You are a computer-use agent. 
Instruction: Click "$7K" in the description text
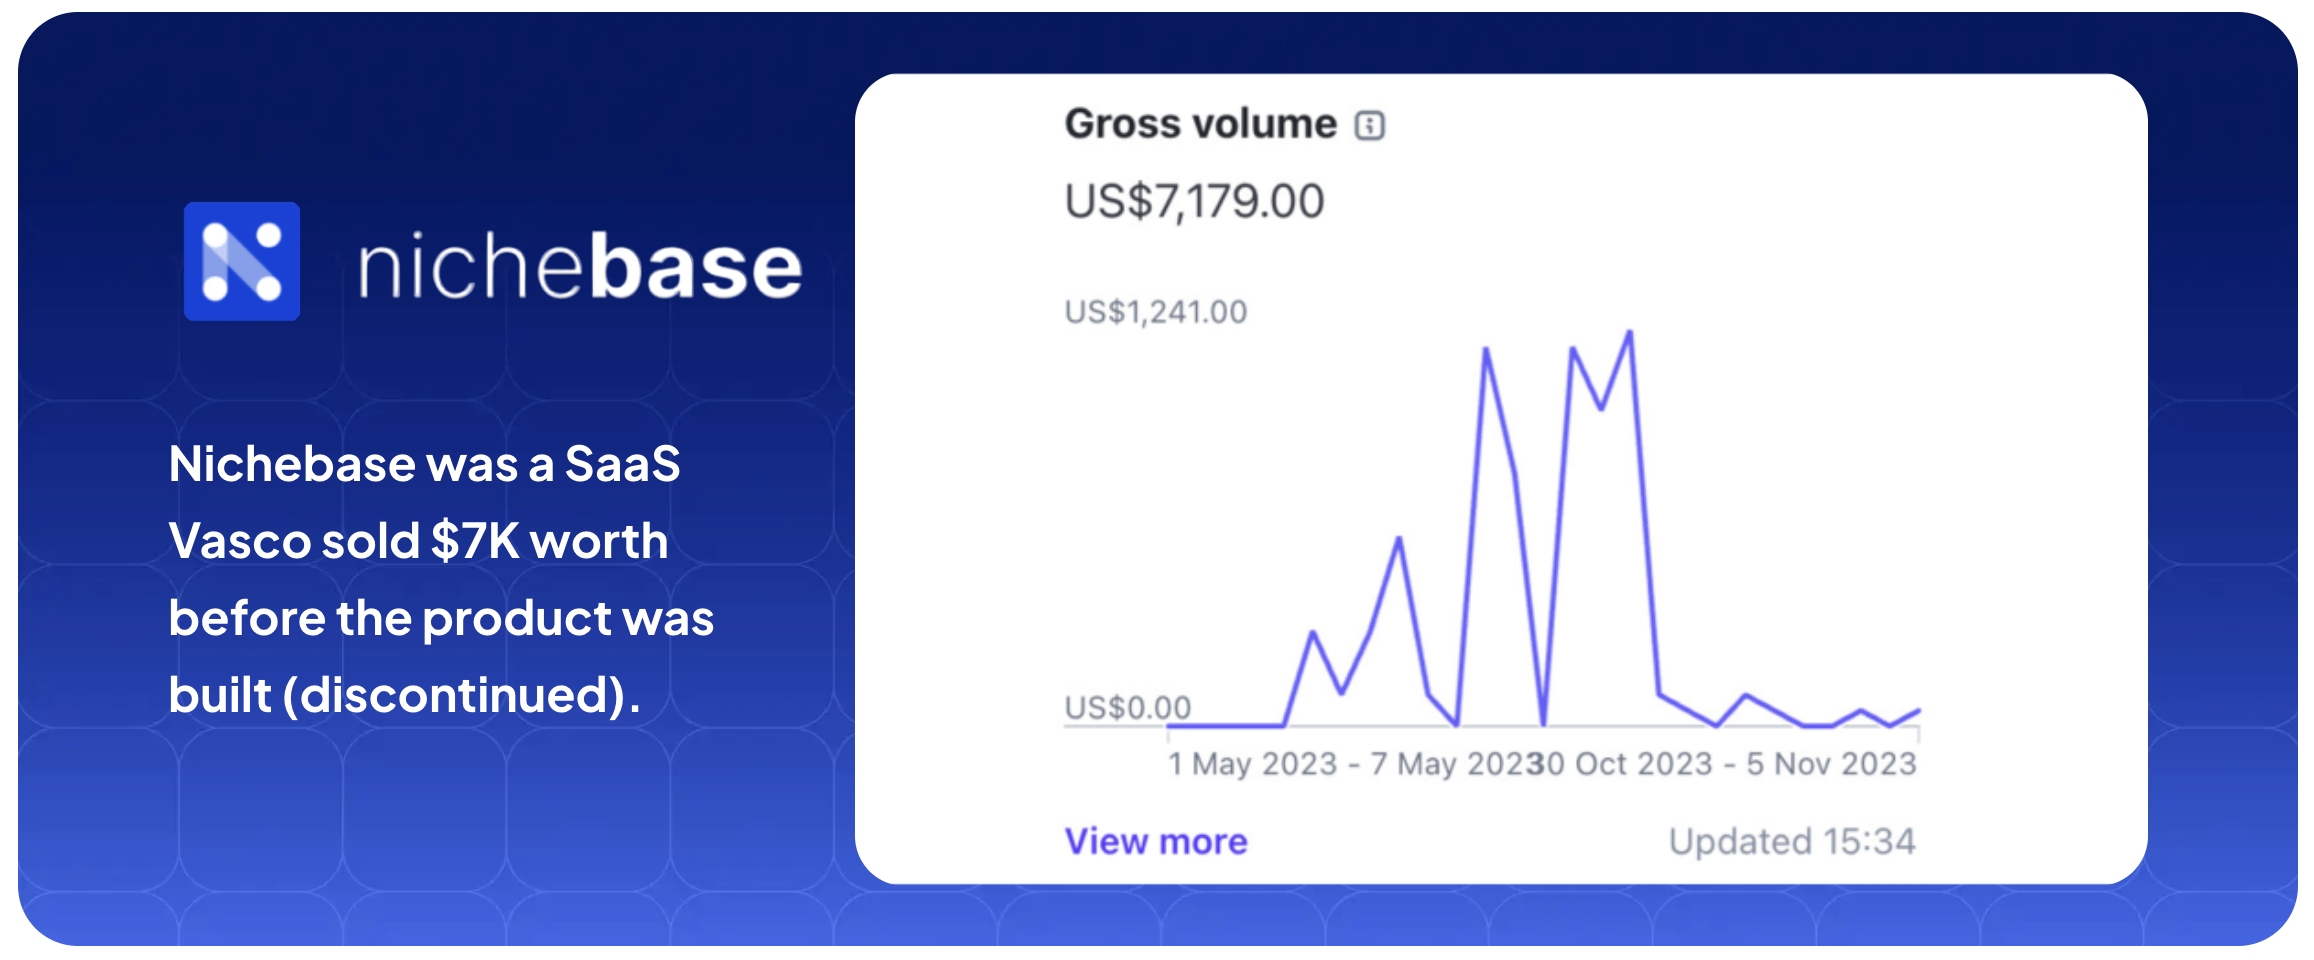(x=475, y=541)
